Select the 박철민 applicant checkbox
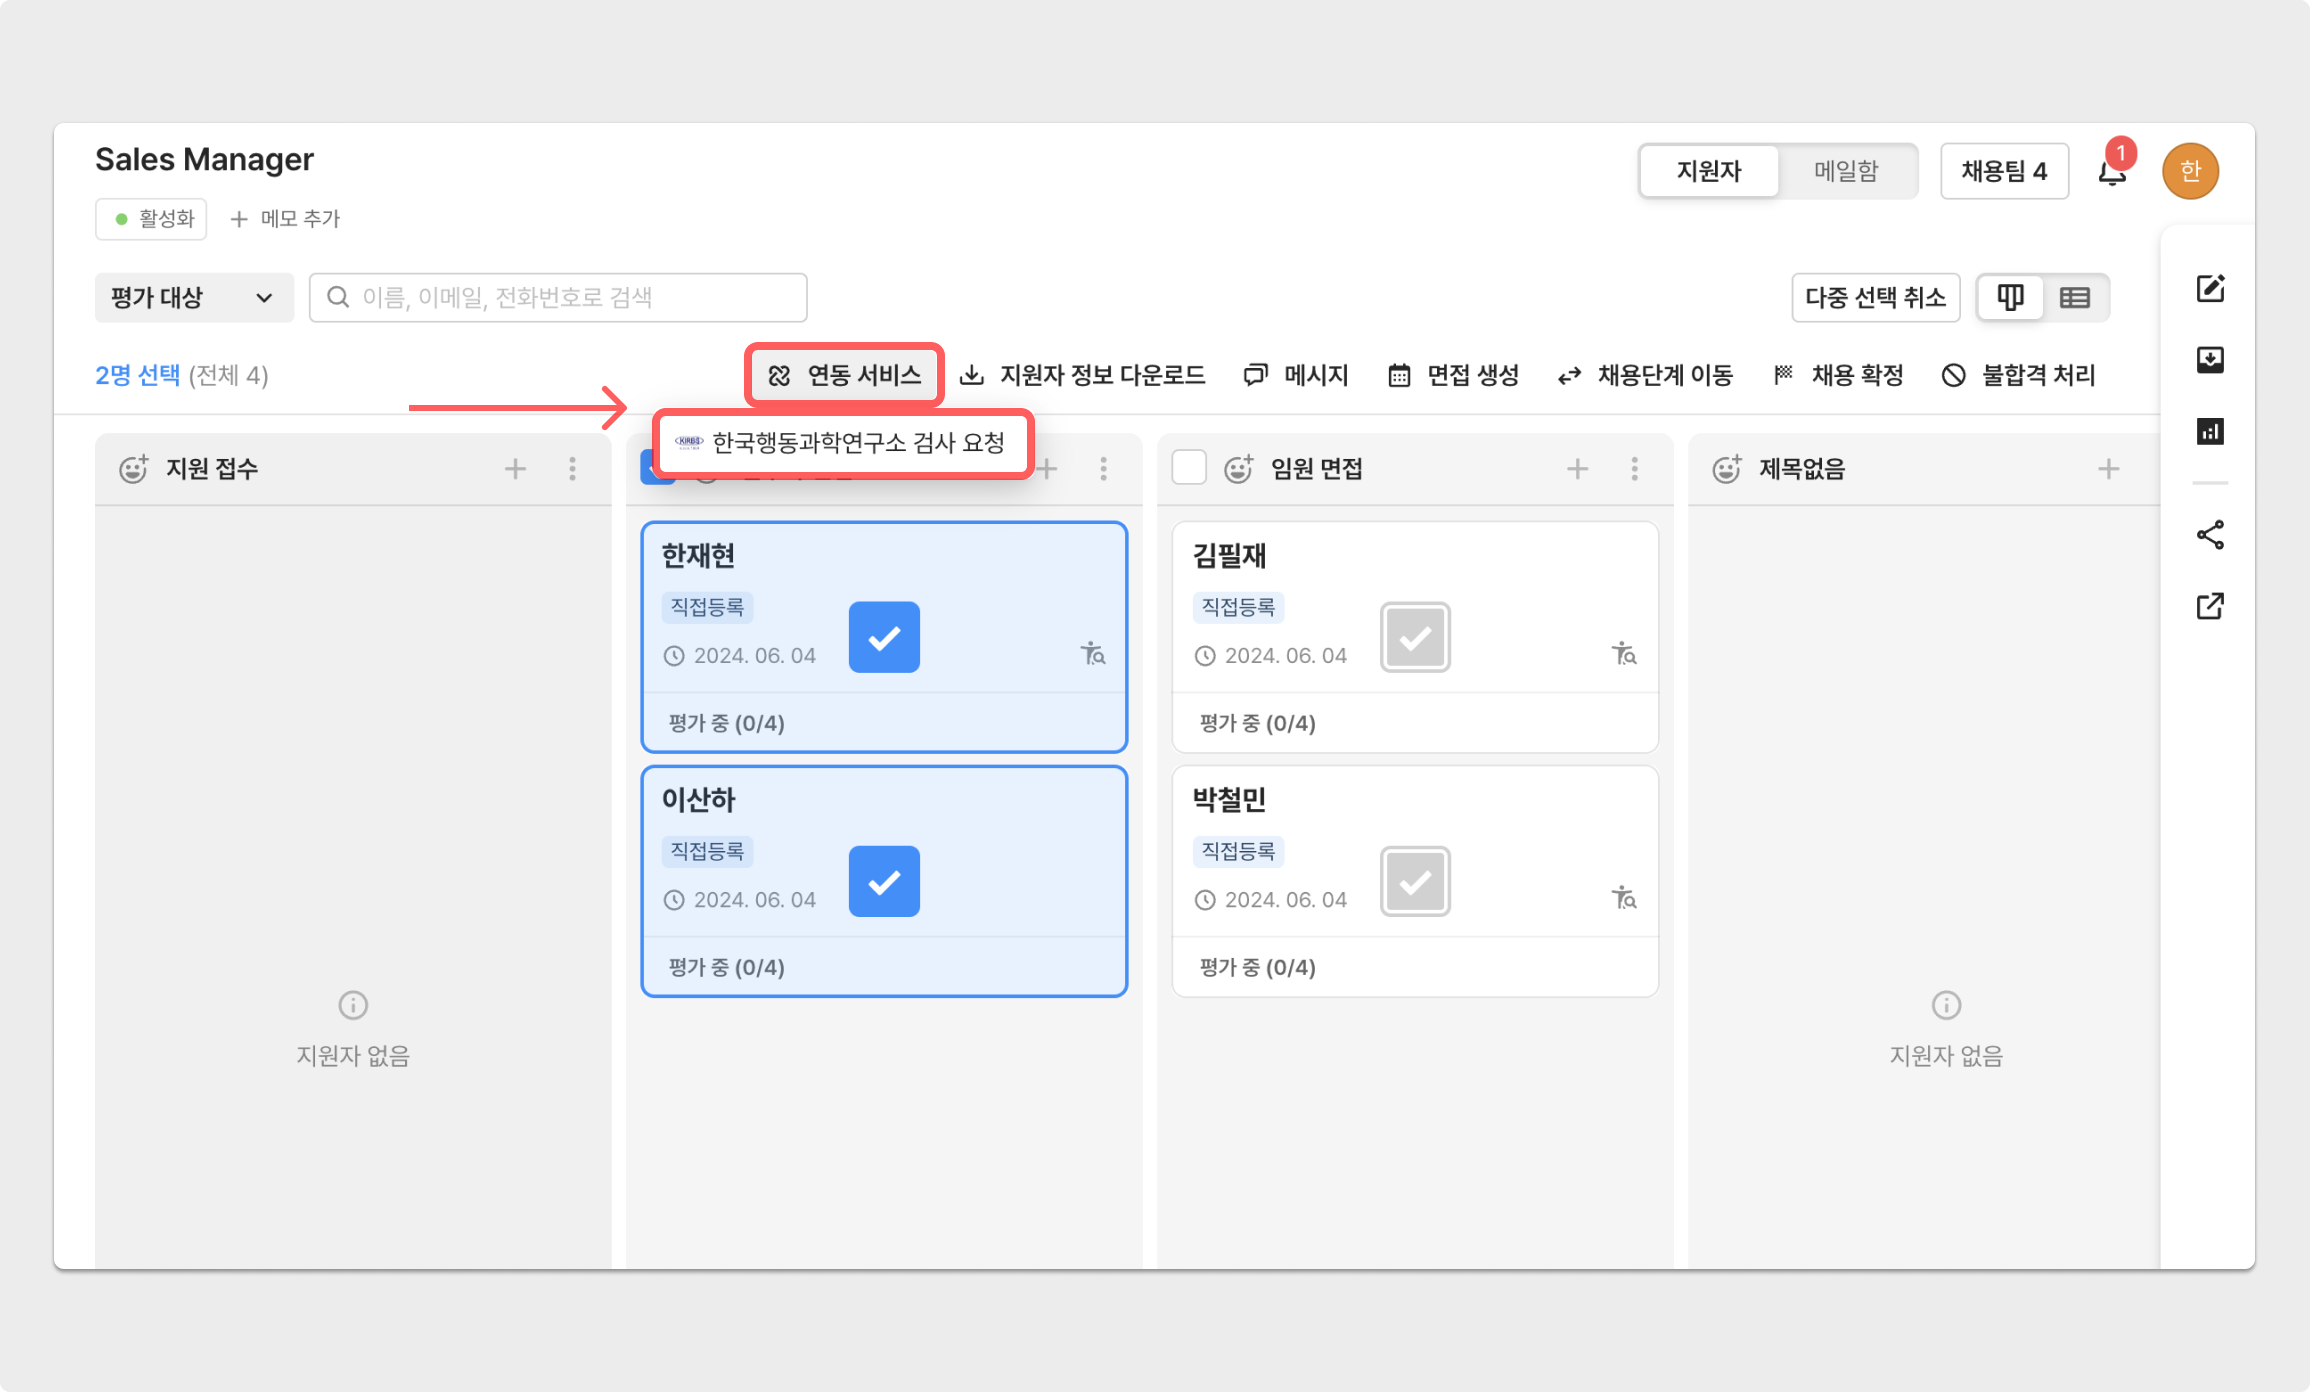 [x=1415, y=881]
